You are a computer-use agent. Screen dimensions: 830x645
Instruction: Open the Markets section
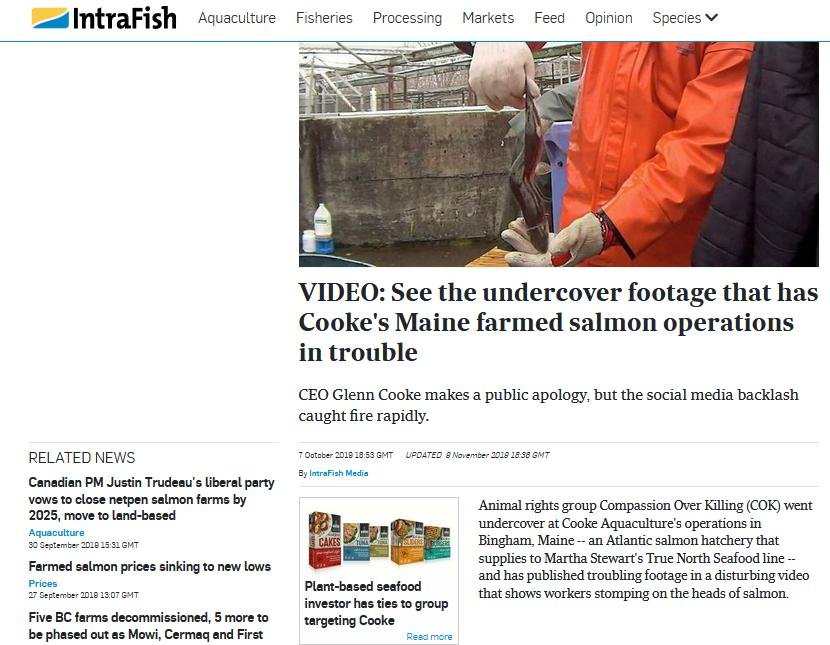488,18
